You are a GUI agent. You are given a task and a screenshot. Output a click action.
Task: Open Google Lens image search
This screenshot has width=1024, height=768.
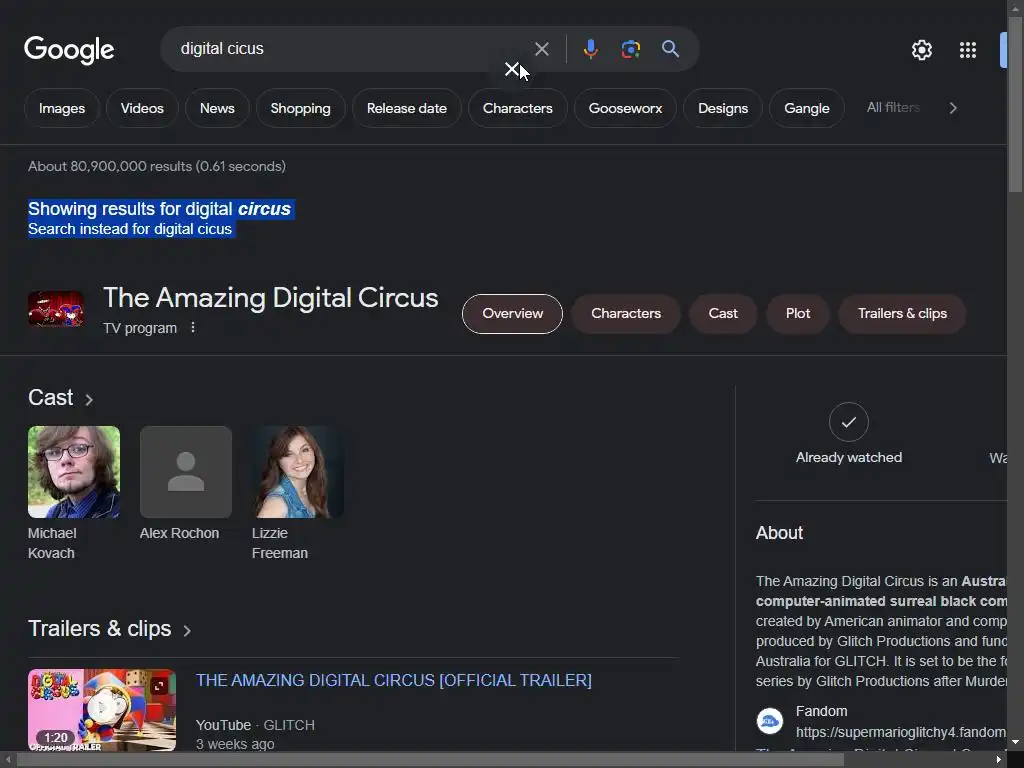pos(630,49)
